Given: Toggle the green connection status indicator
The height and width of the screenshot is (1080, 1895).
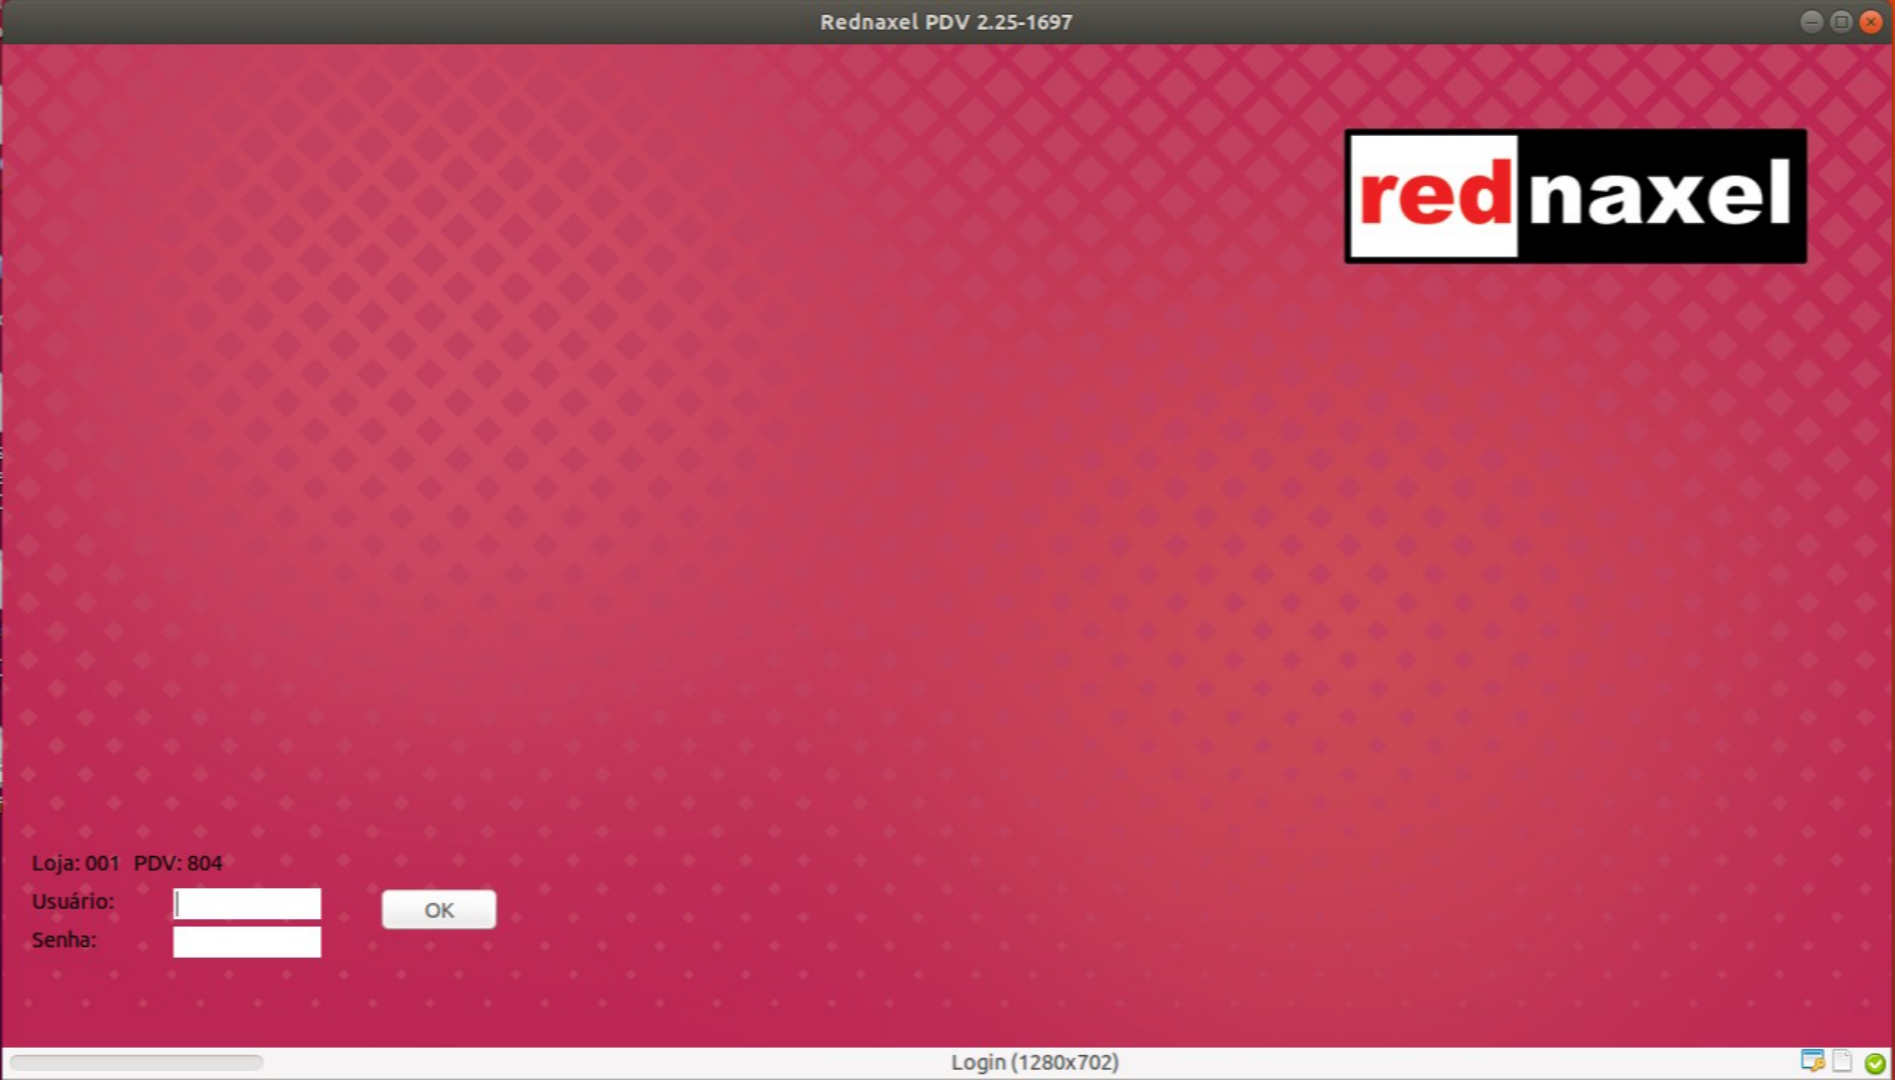Looking at the screenshot, I should click(1875, 1062).
